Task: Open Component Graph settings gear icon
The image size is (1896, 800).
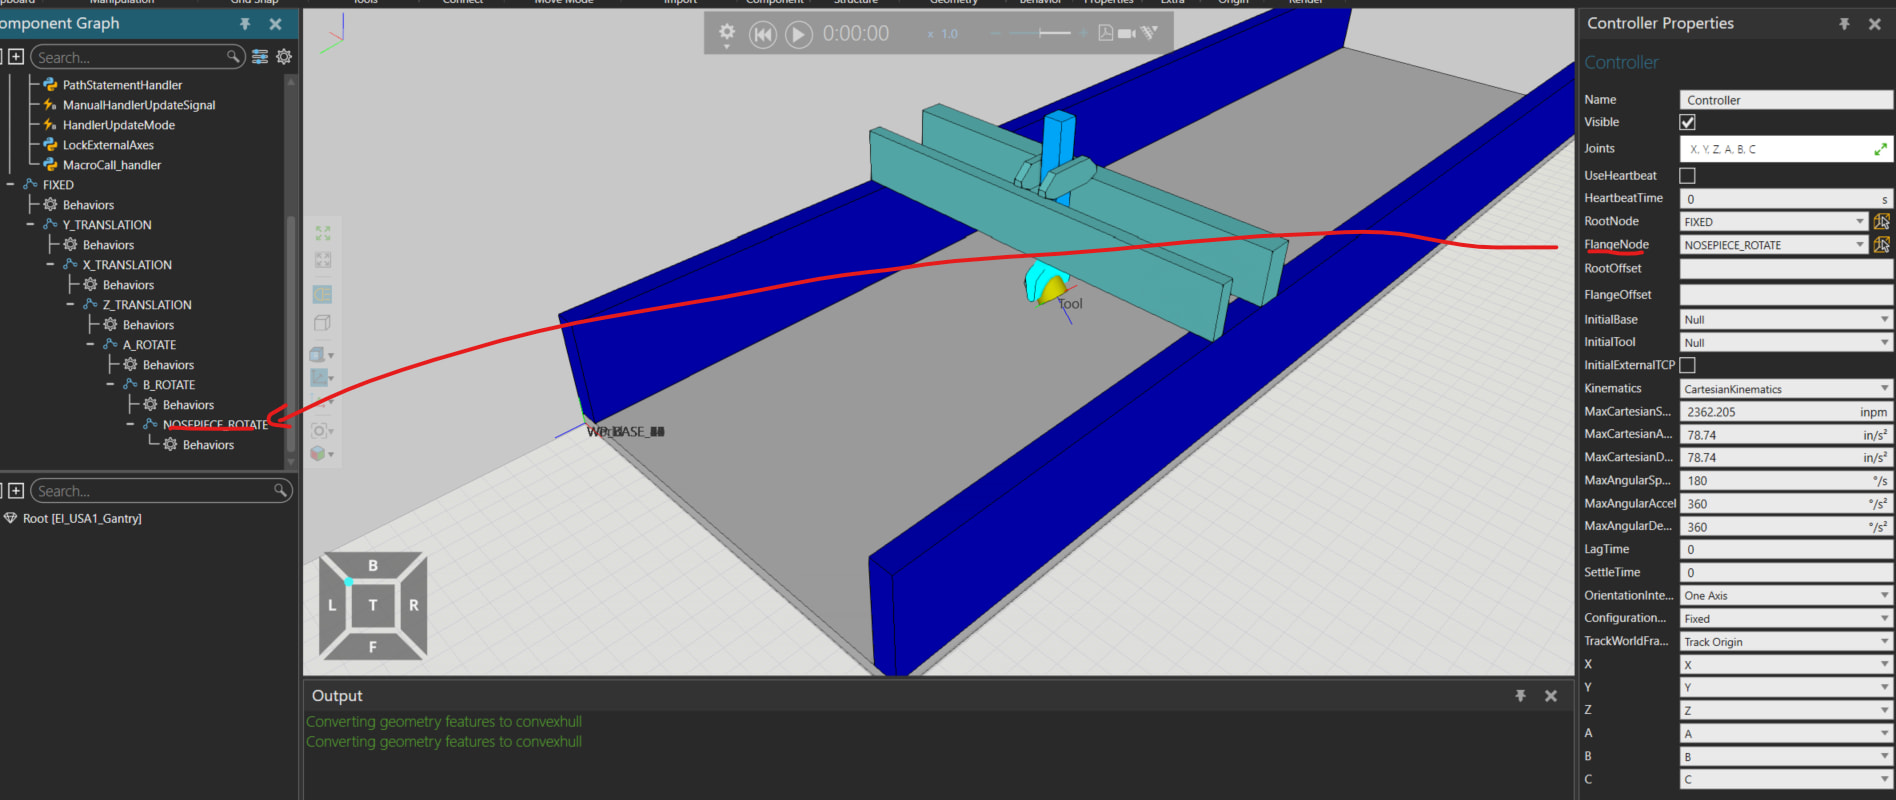Action: pos(284,57)
